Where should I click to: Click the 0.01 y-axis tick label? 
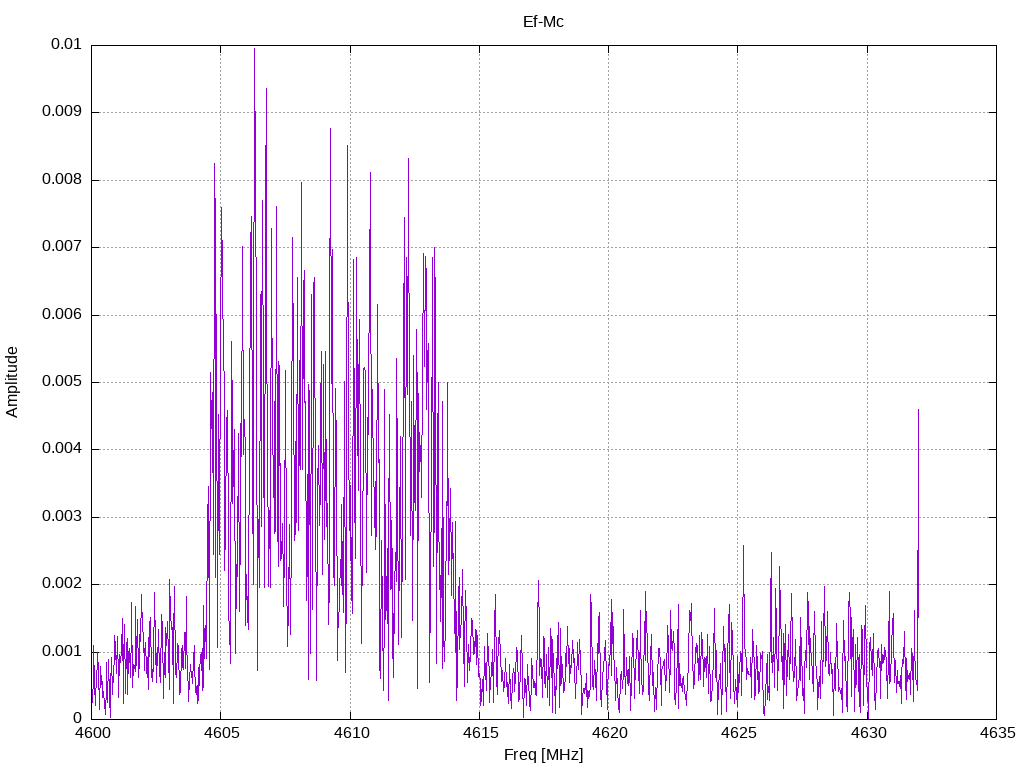pyautogui.click(x=66, y=45)
